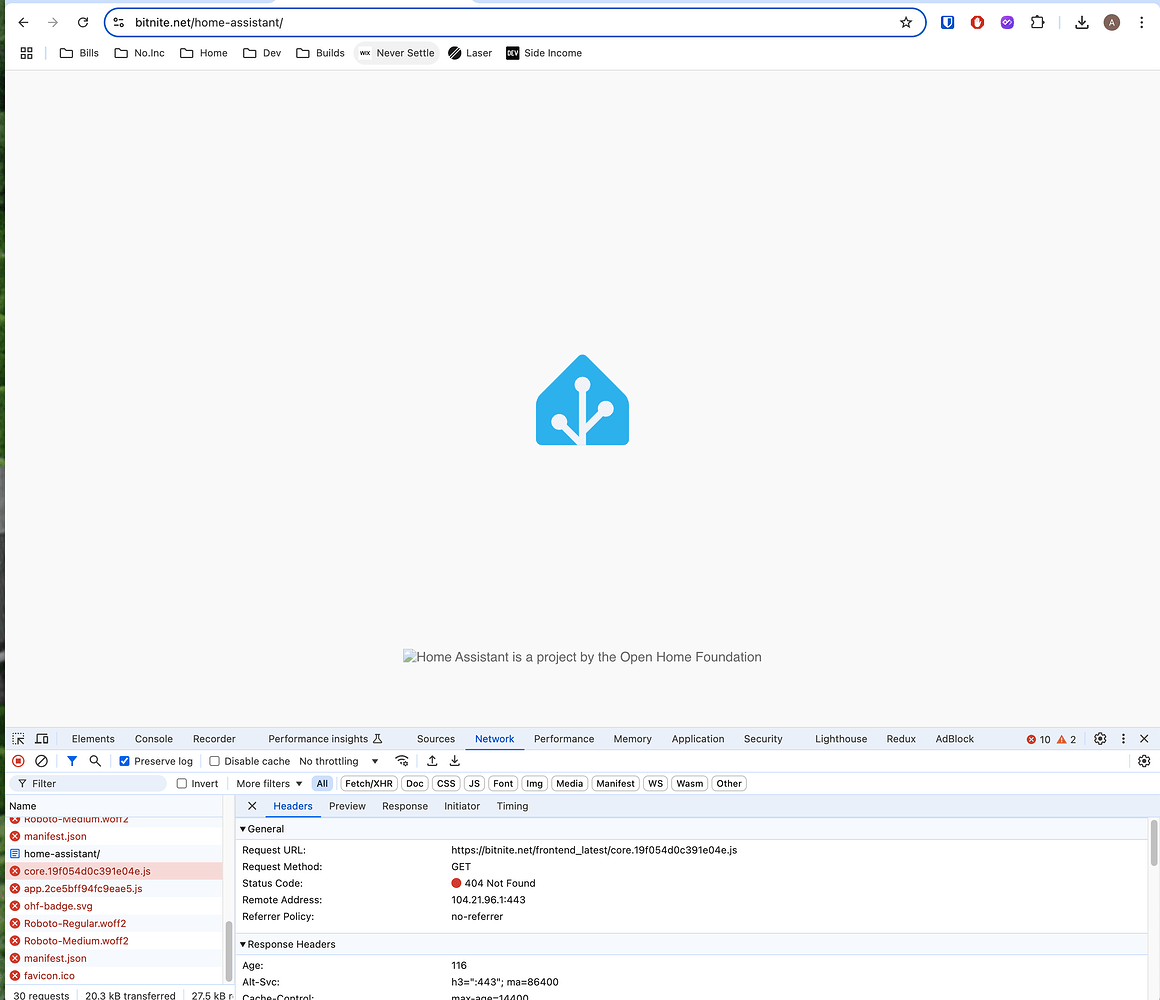Image resolution: width=1160 pixels, height=1000 pixels.
Task: Export HAR file using the download arrow icon
Action: pyautogui.click(x=454, y=761)
